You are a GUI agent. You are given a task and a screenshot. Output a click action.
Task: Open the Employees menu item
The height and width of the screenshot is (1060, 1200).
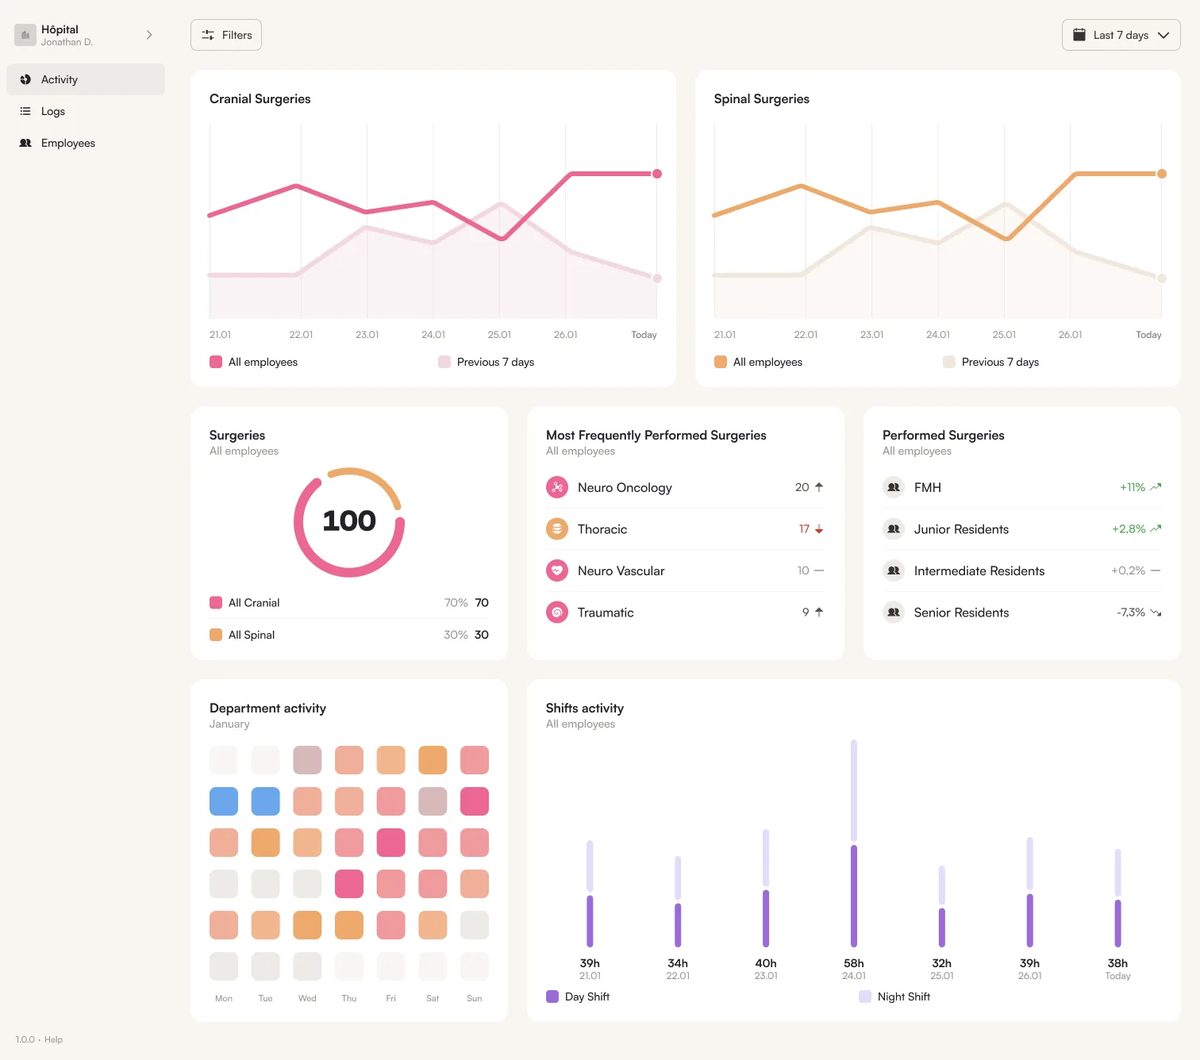(86, 143)
